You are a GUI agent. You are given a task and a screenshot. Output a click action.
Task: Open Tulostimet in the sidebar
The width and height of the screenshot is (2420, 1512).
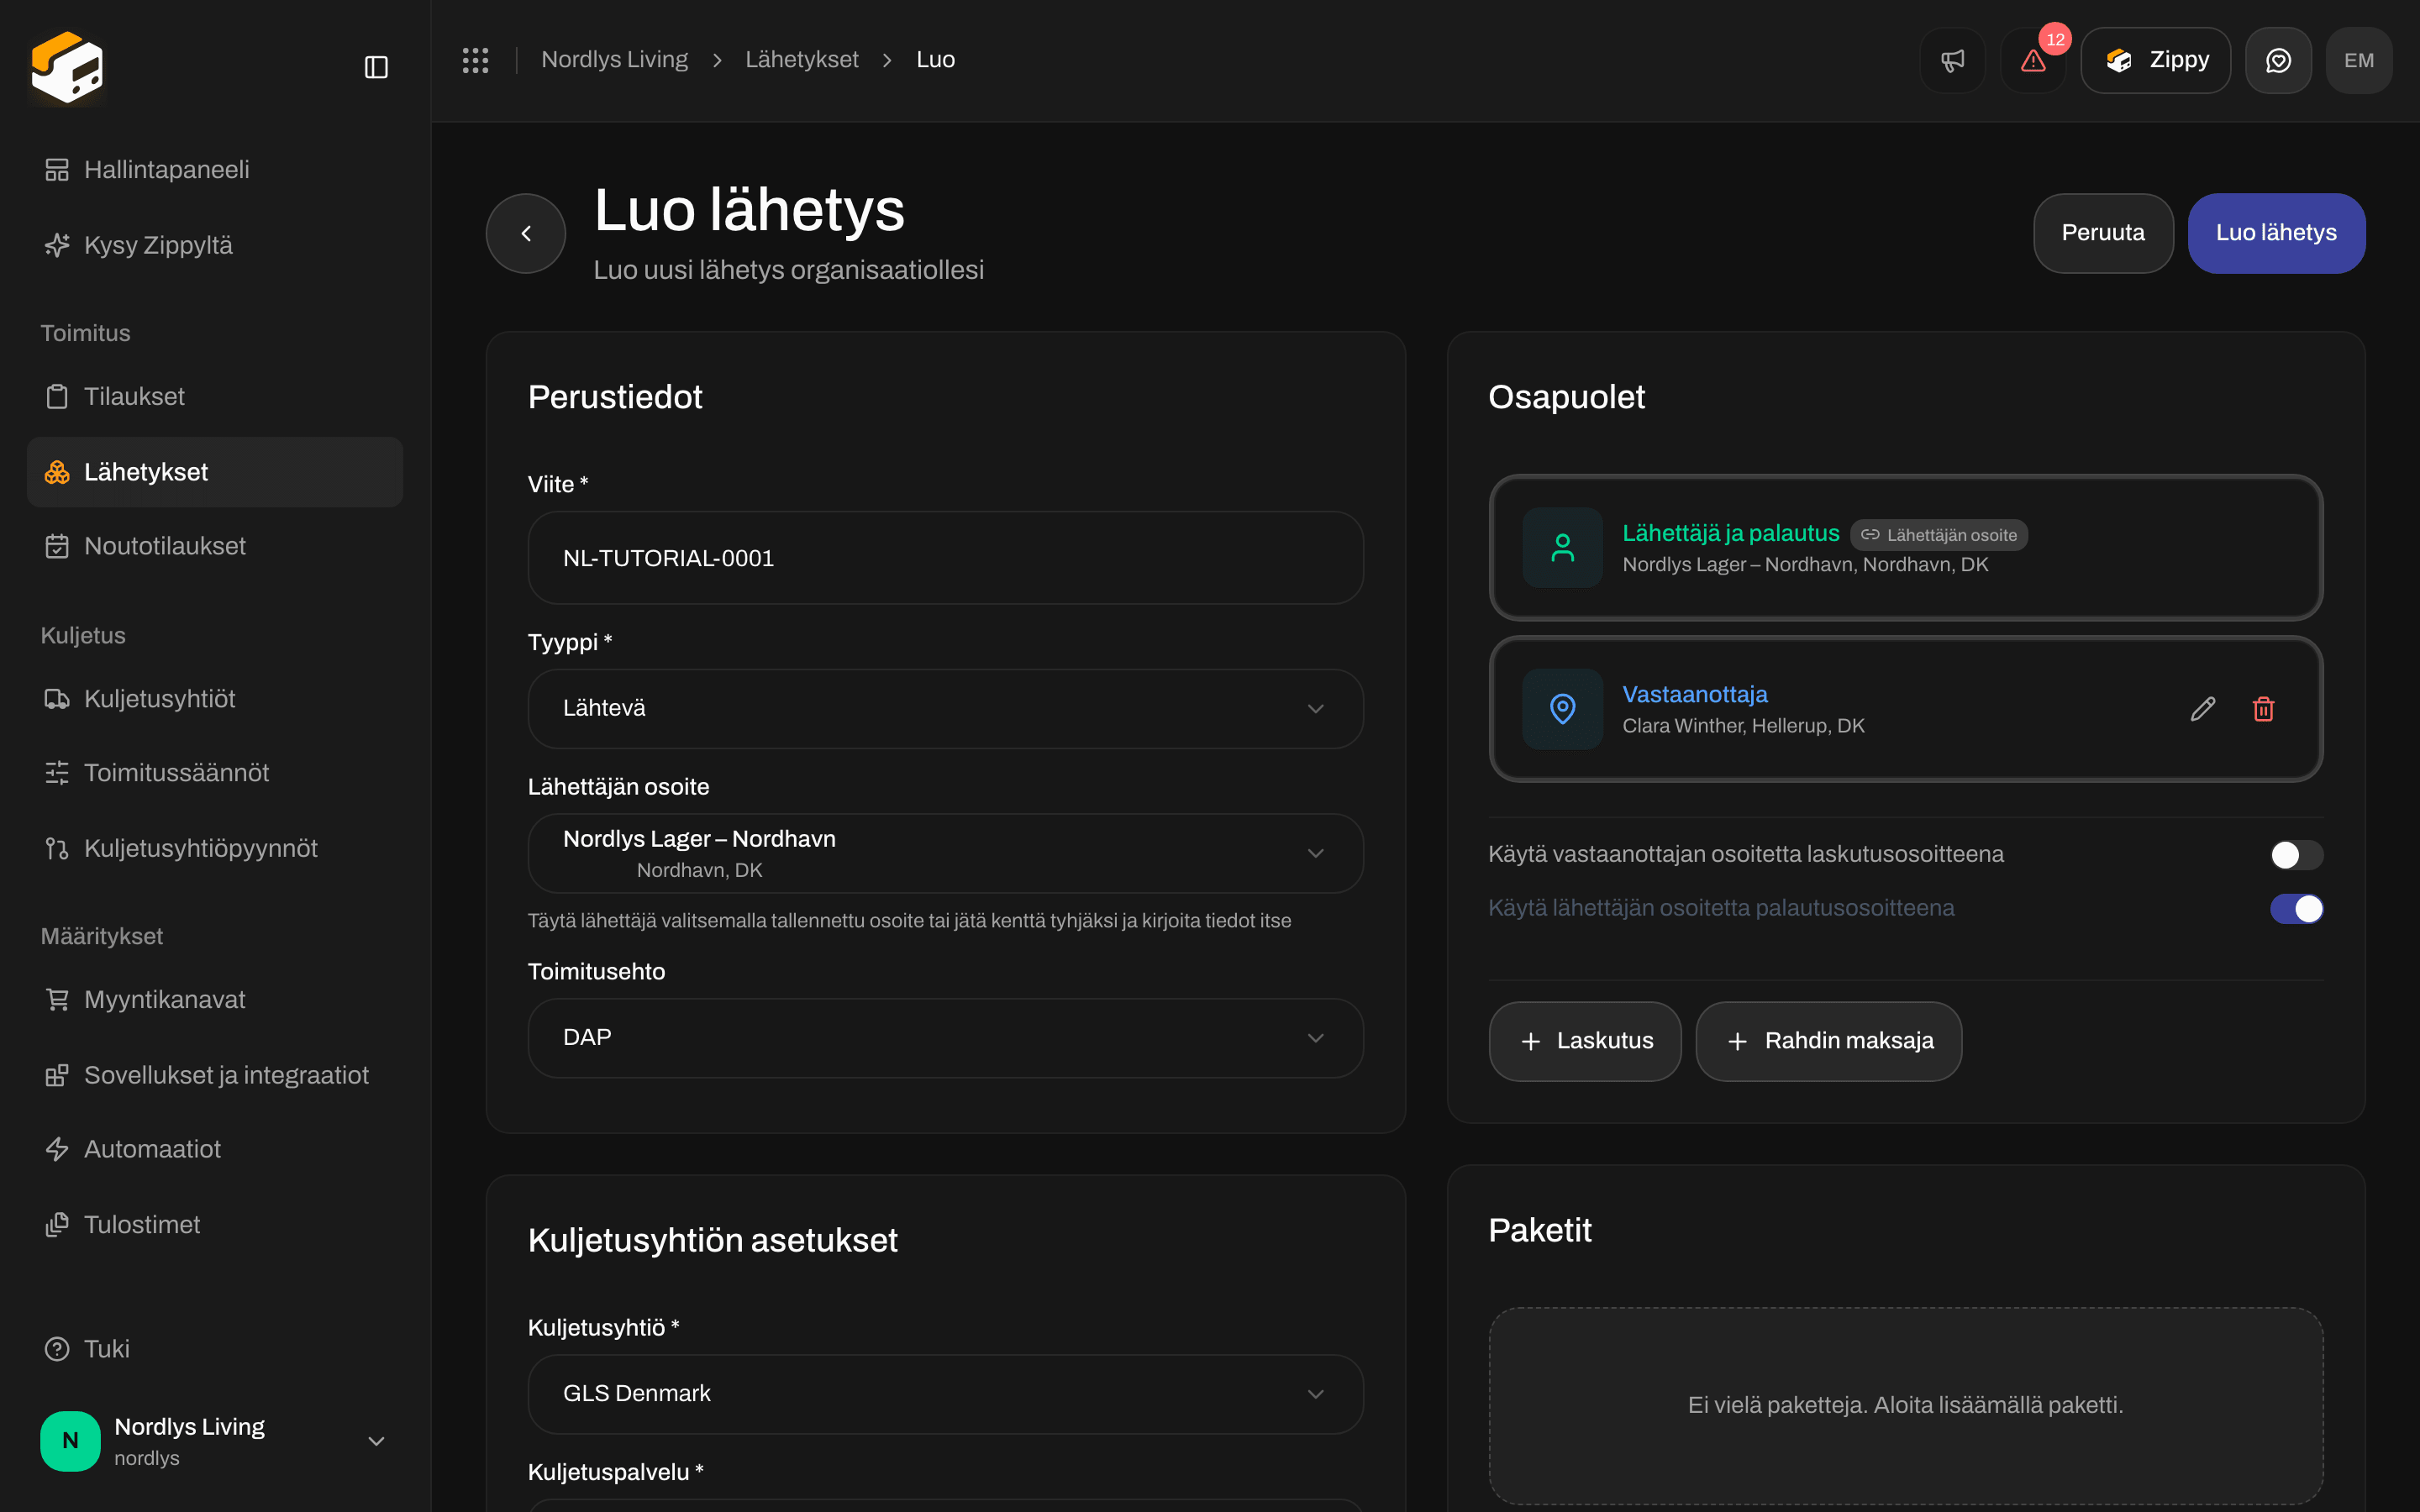pos(215,1224)
